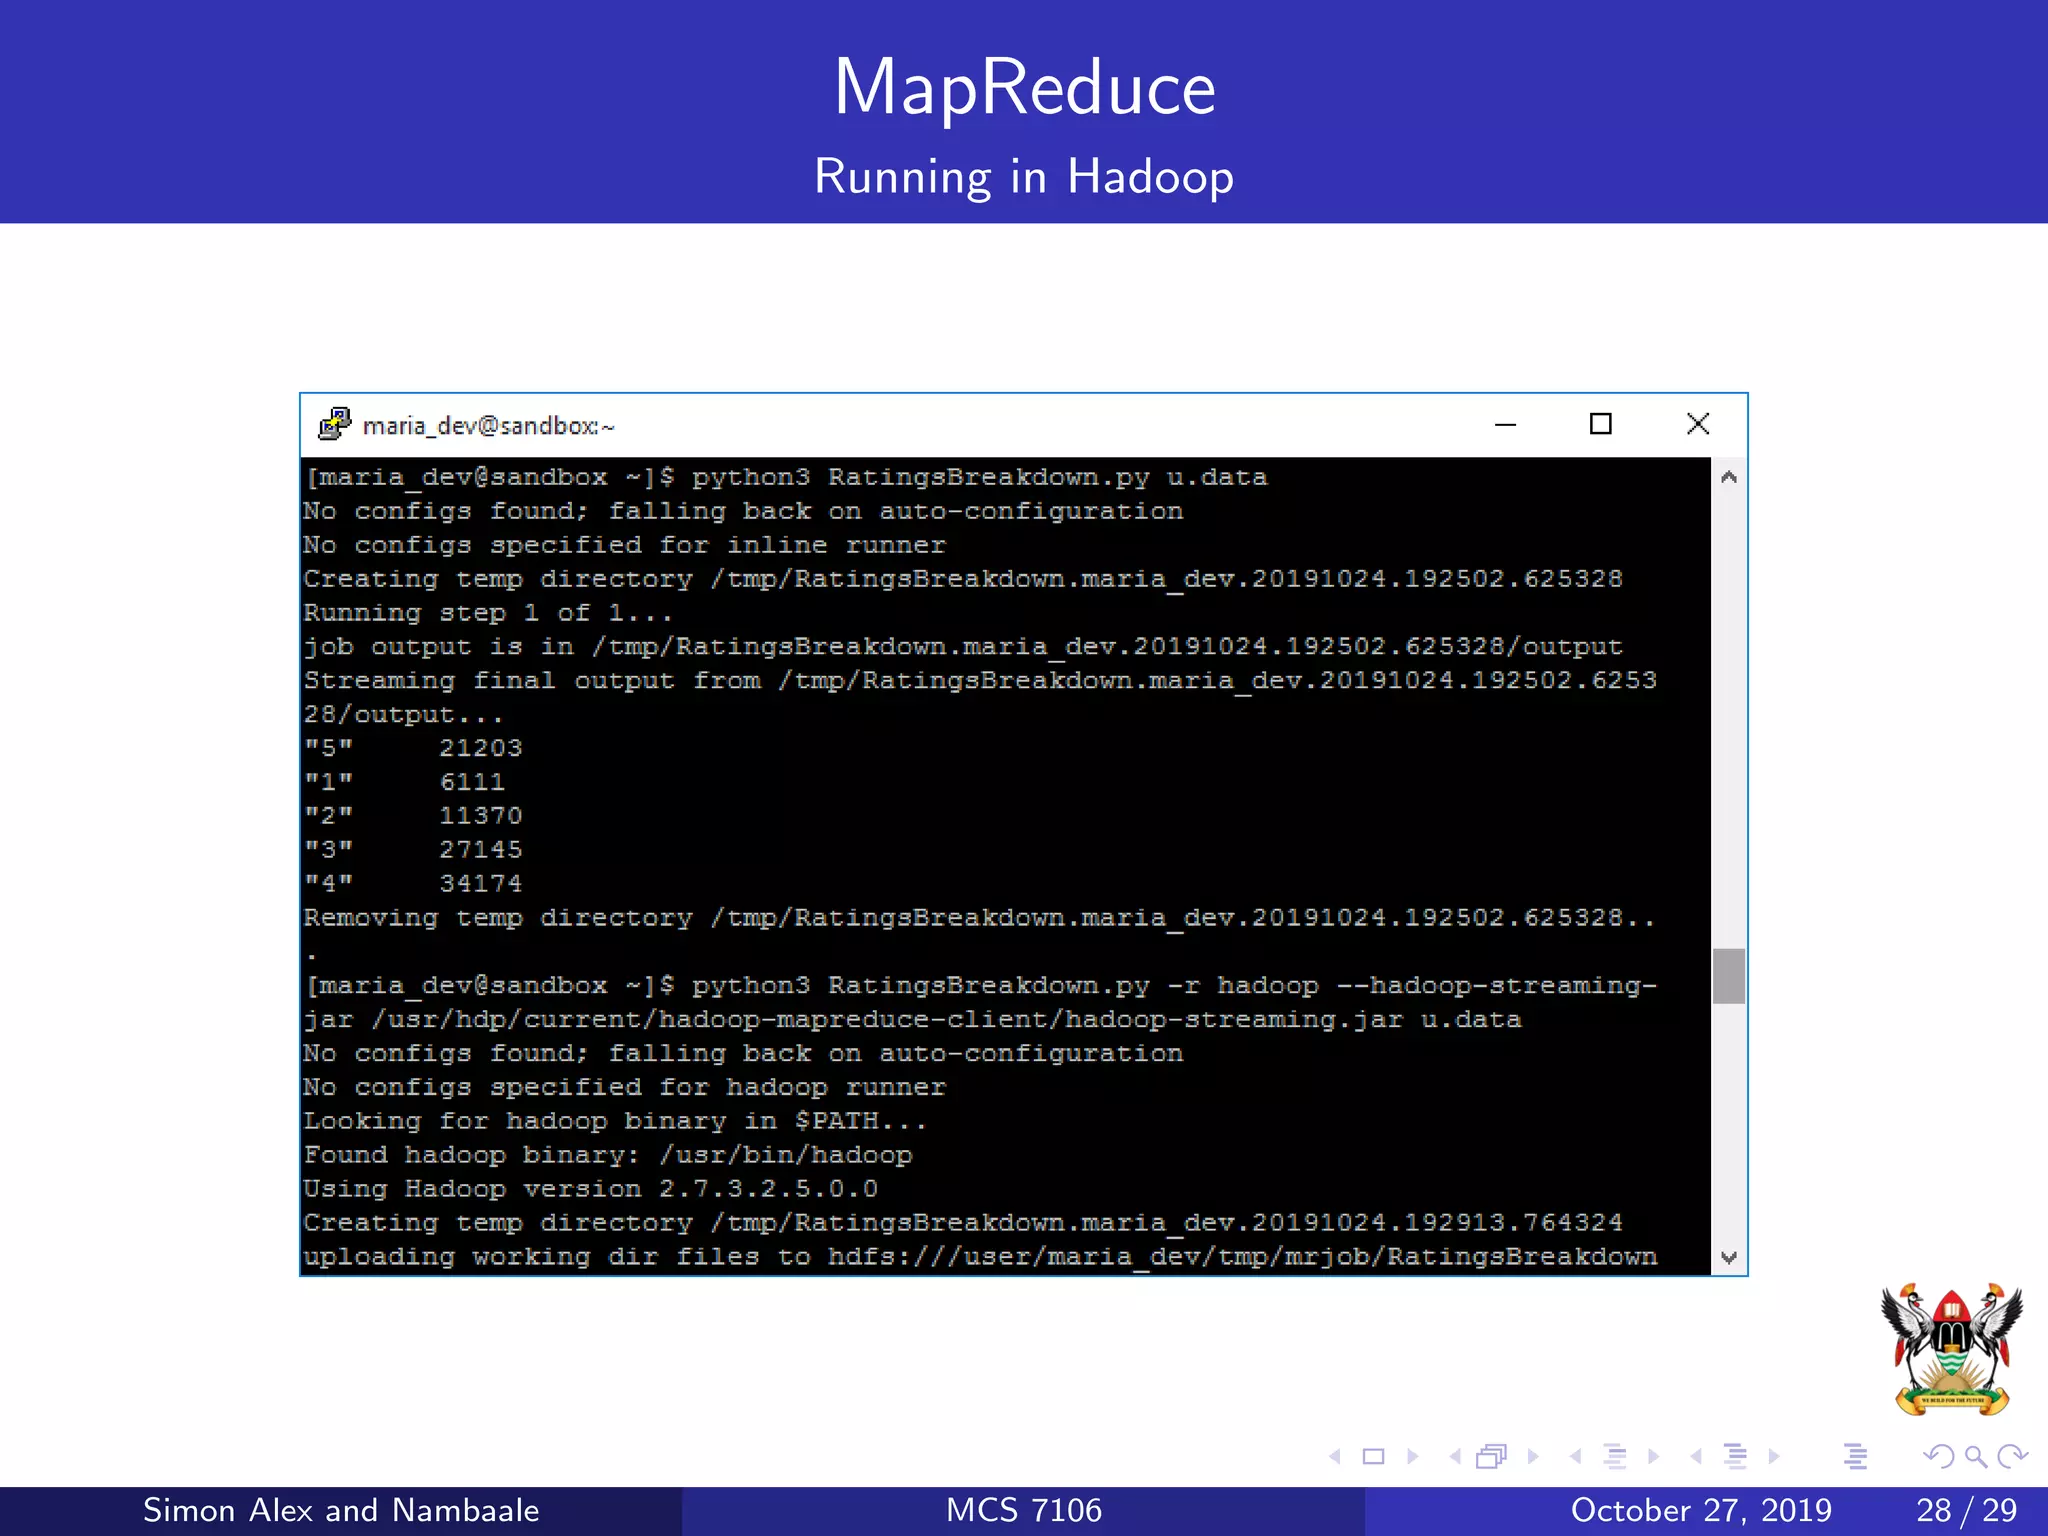This screenshot has width=2048, height=1536.
Task: Click the 'Streaming final output from' line
Action: pos(980,681)
